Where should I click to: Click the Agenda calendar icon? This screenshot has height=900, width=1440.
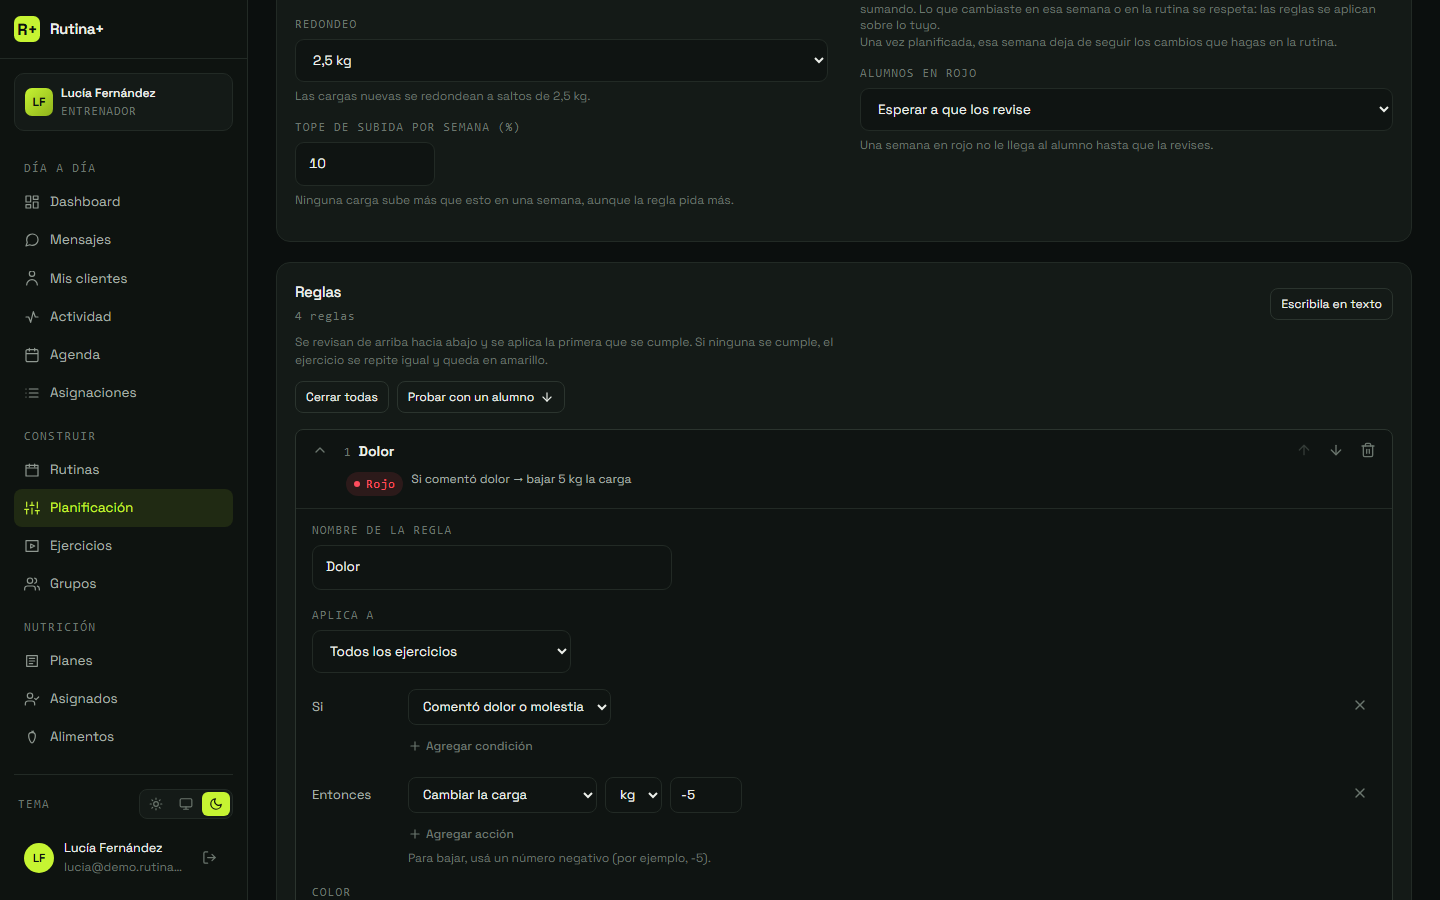(x=32, y=355)
